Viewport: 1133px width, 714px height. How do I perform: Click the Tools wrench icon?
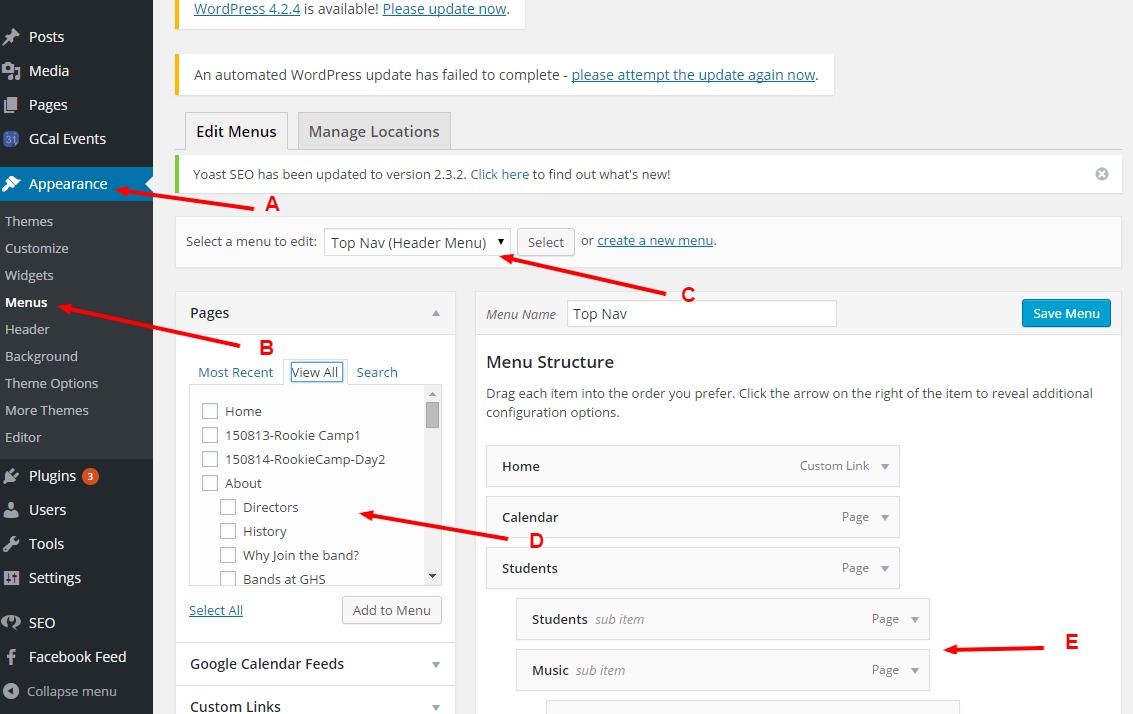point(12,543)
